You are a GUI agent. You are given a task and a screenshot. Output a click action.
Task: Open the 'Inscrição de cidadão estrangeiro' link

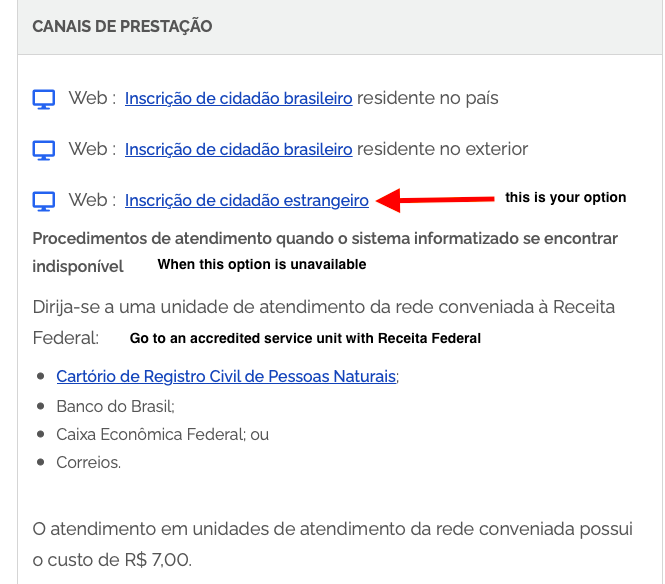pos(246,200)
